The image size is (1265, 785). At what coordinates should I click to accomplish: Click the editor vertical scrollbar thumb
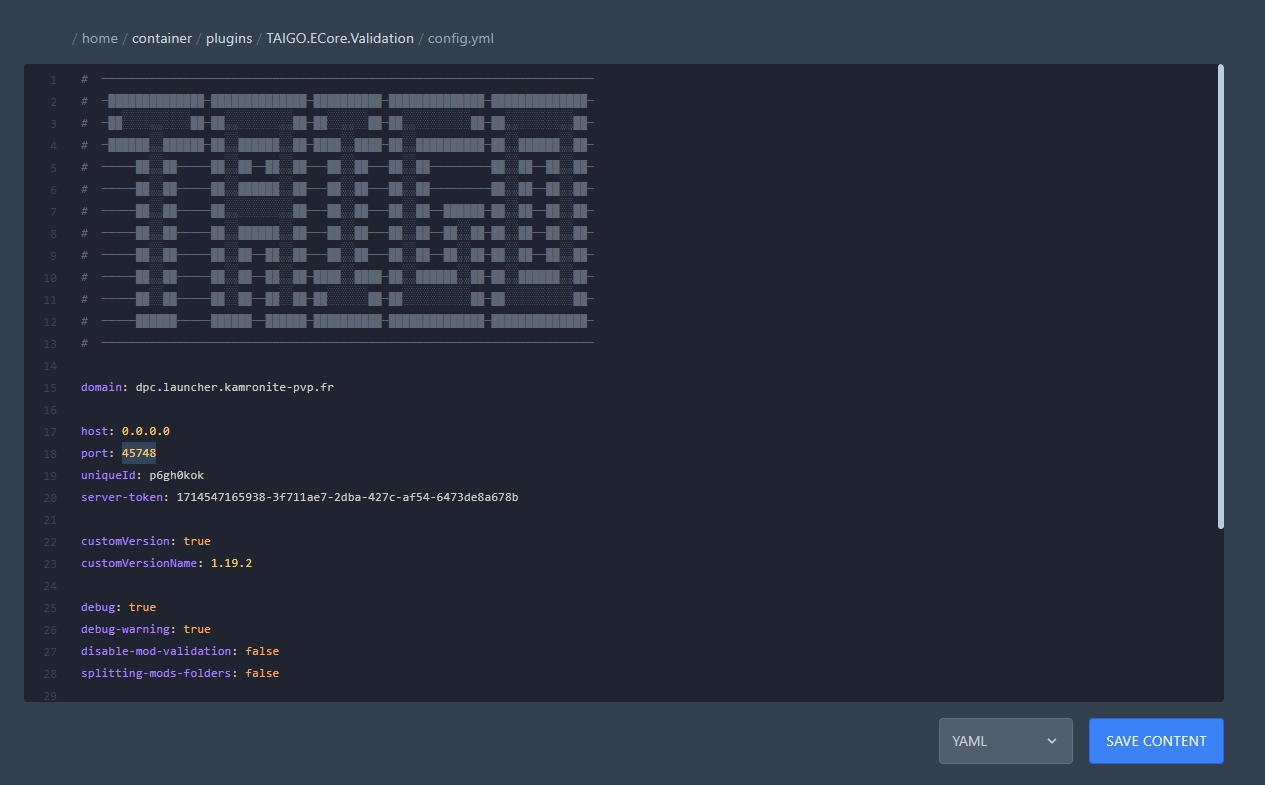pos(1220,296)
